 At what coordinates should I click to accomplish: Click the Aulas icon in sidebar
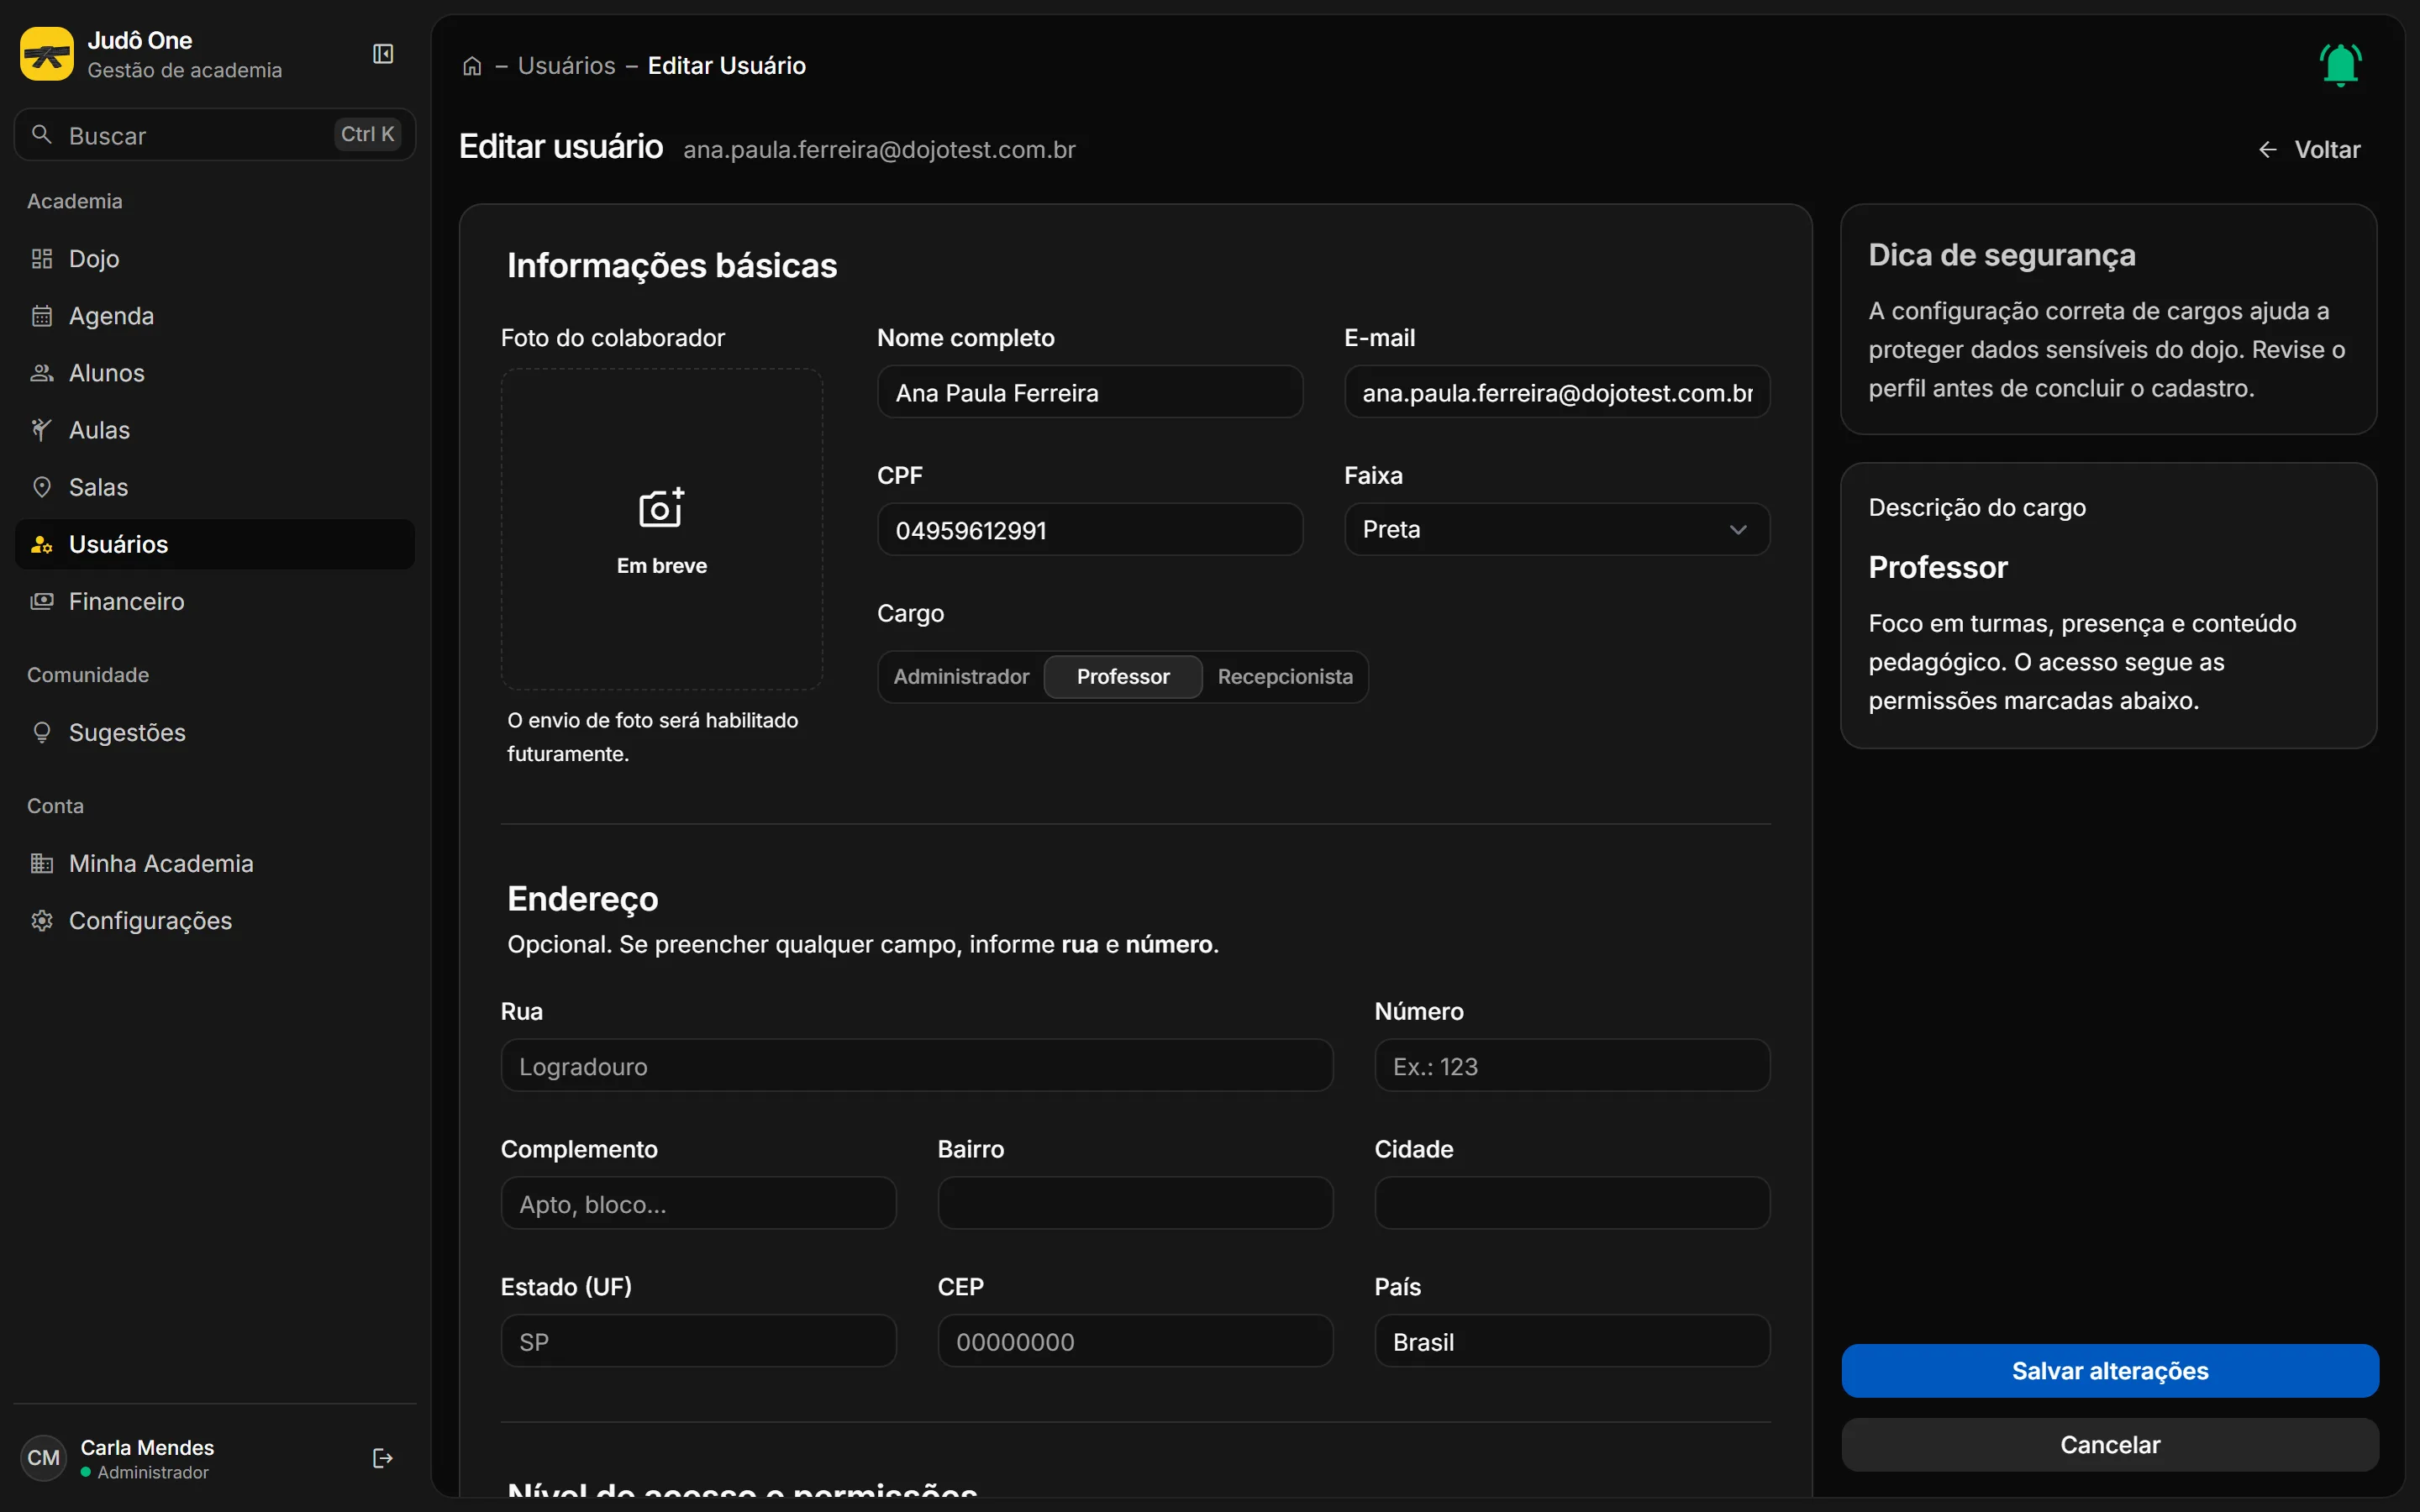pyautogui.click(x=42, y=430)
